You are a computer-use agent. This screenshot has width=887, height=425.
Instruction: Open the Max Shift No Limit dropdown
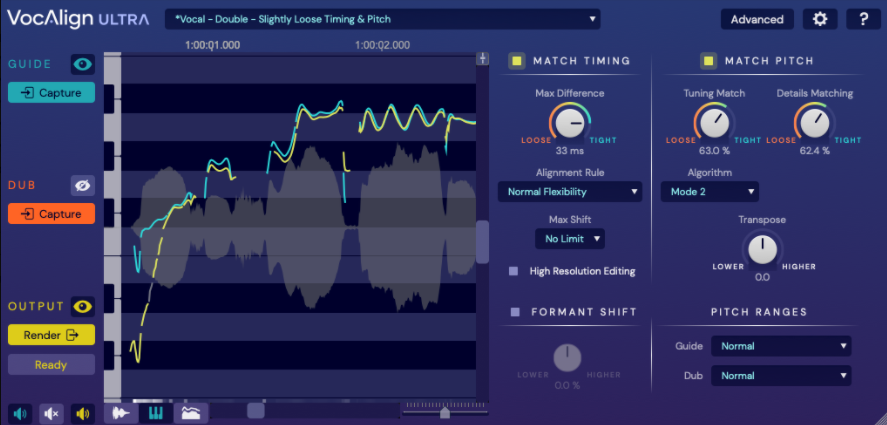pos(570,239)
